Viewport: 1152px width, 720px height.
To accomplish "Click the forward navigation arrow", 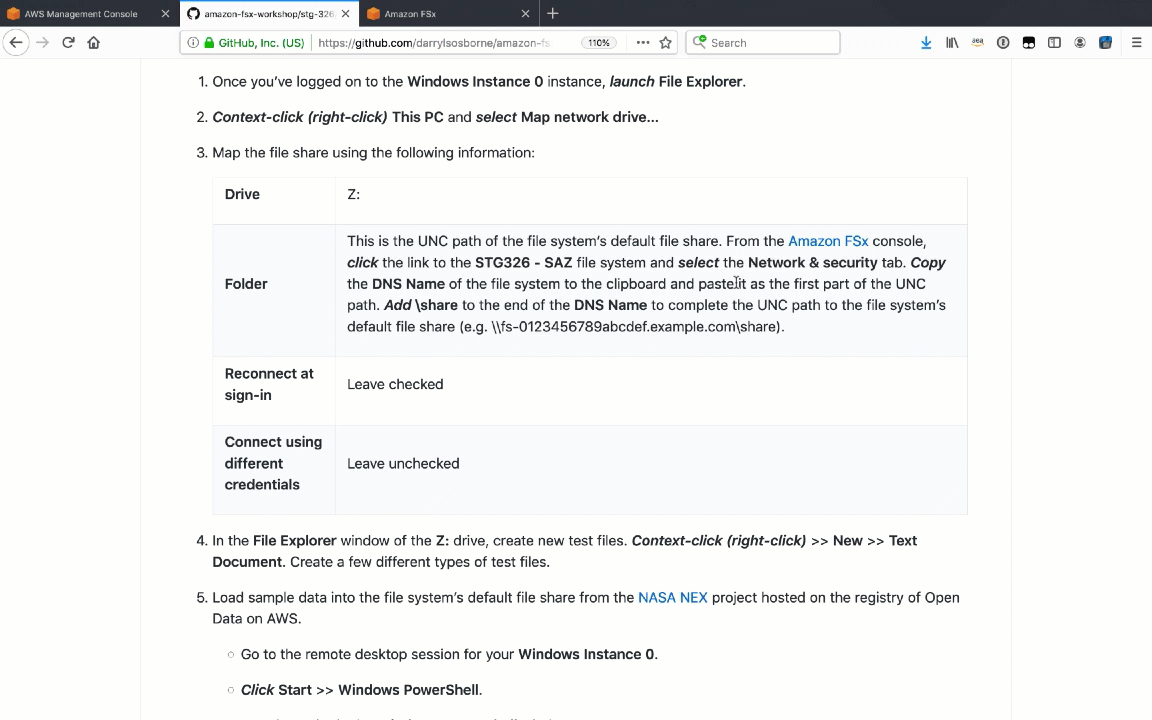I will [43, 43].
